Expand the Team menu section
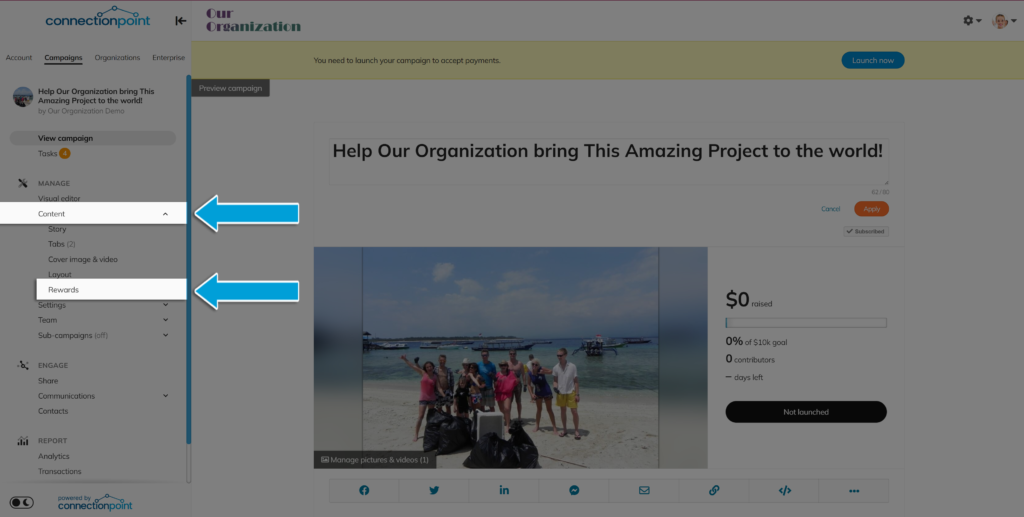 [165, 320]
